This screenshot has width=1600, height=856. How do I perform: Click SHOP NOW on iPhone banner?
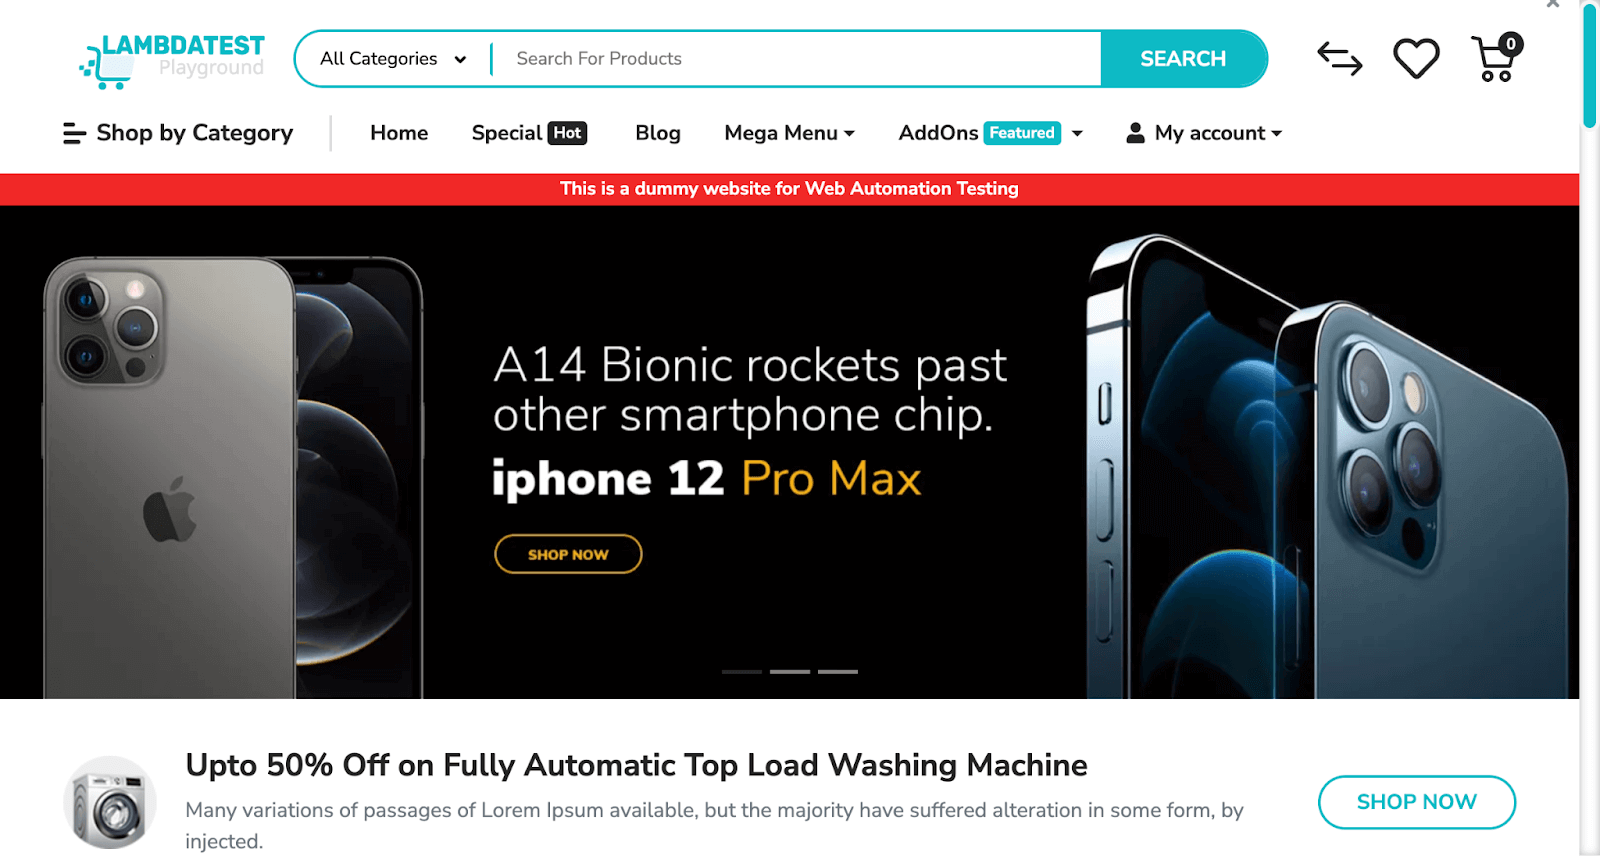568,554
